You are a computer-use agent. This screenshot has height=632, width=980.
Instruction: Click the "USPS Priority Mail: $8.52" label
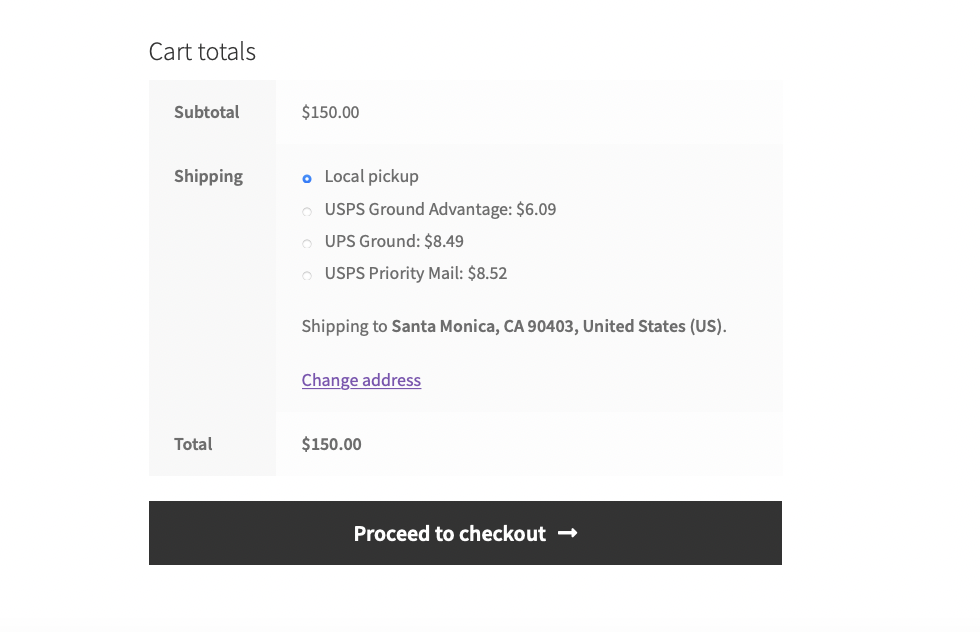coord(416,274)
